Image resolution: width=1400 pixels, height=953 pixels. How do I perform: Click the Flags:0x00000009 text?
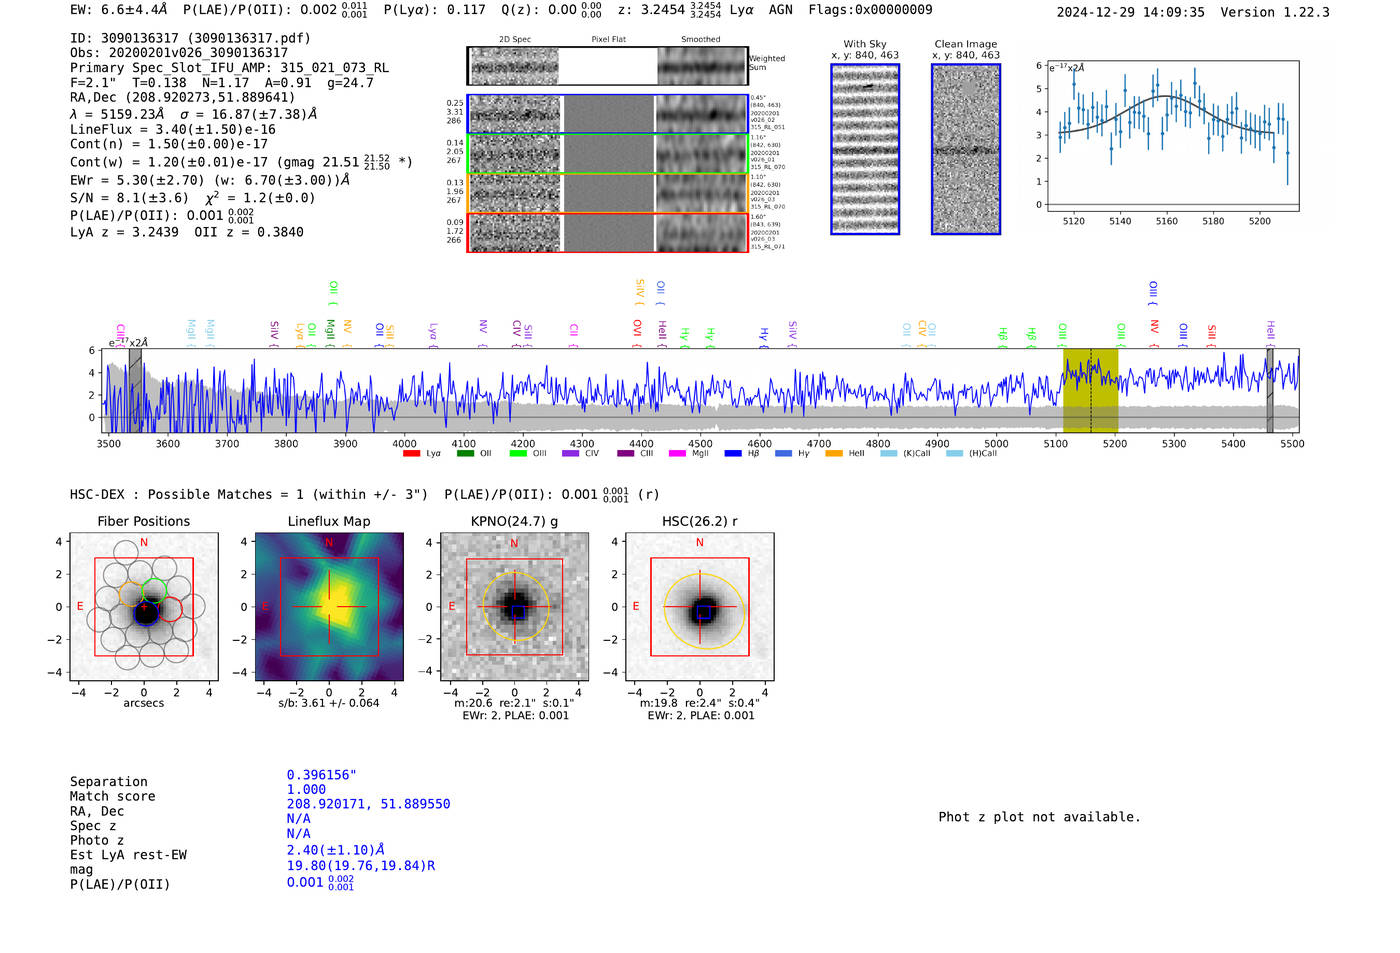pos(870,10)
